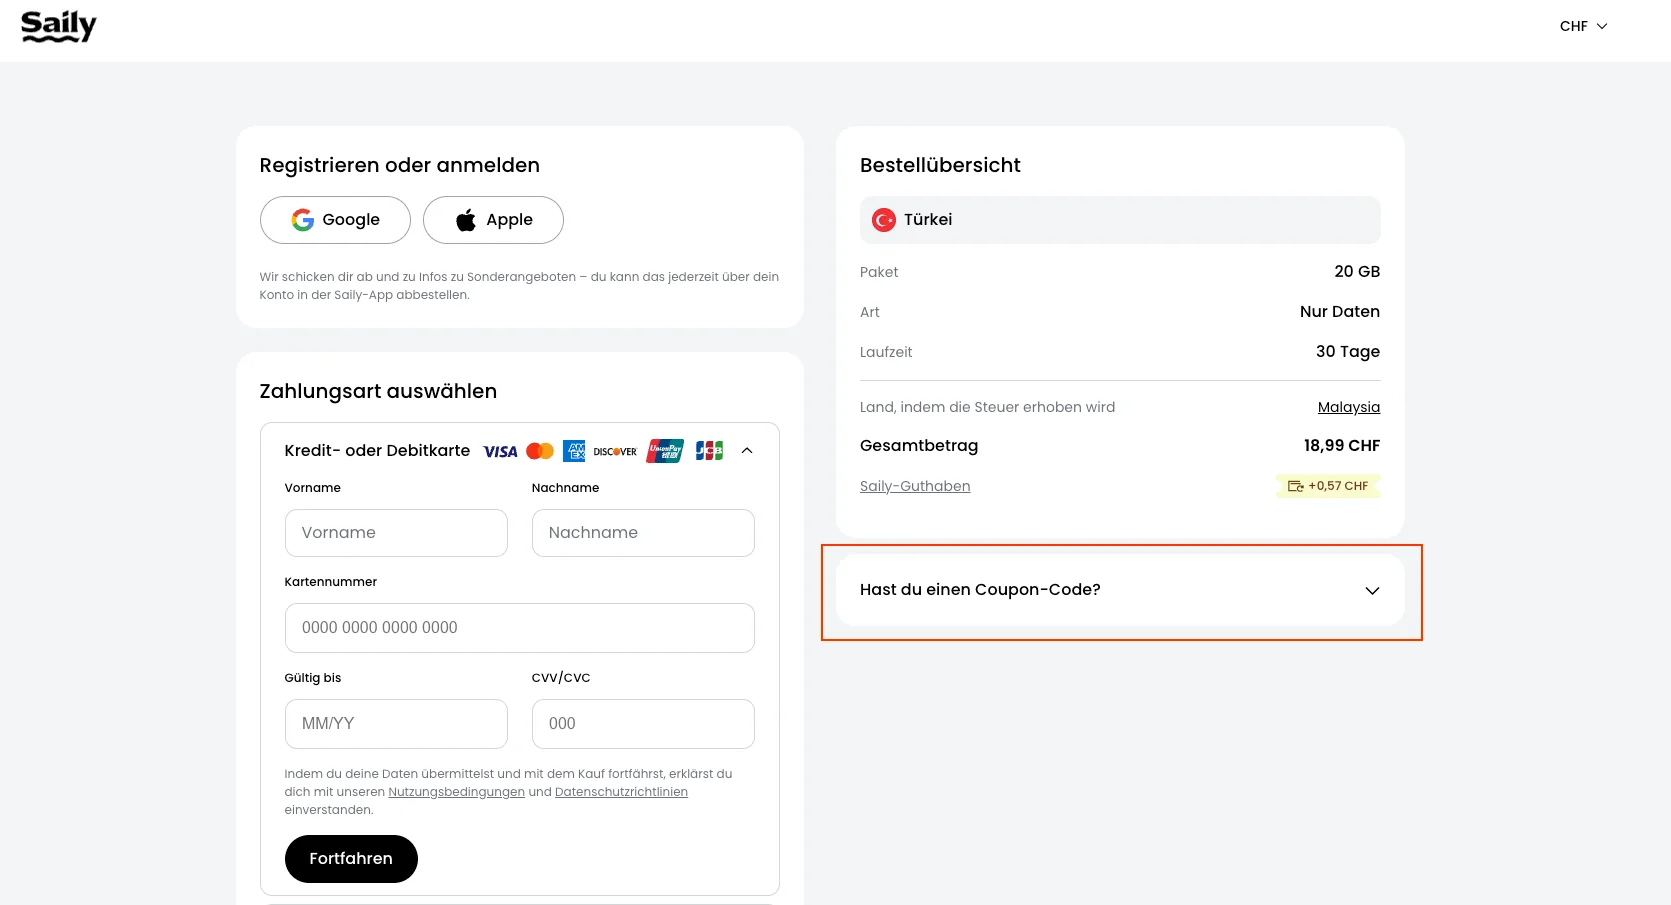The width and height of the screenshot is (1671, 905).
Task: Click the 30 Tage duration value
Action: point(1347,352)
